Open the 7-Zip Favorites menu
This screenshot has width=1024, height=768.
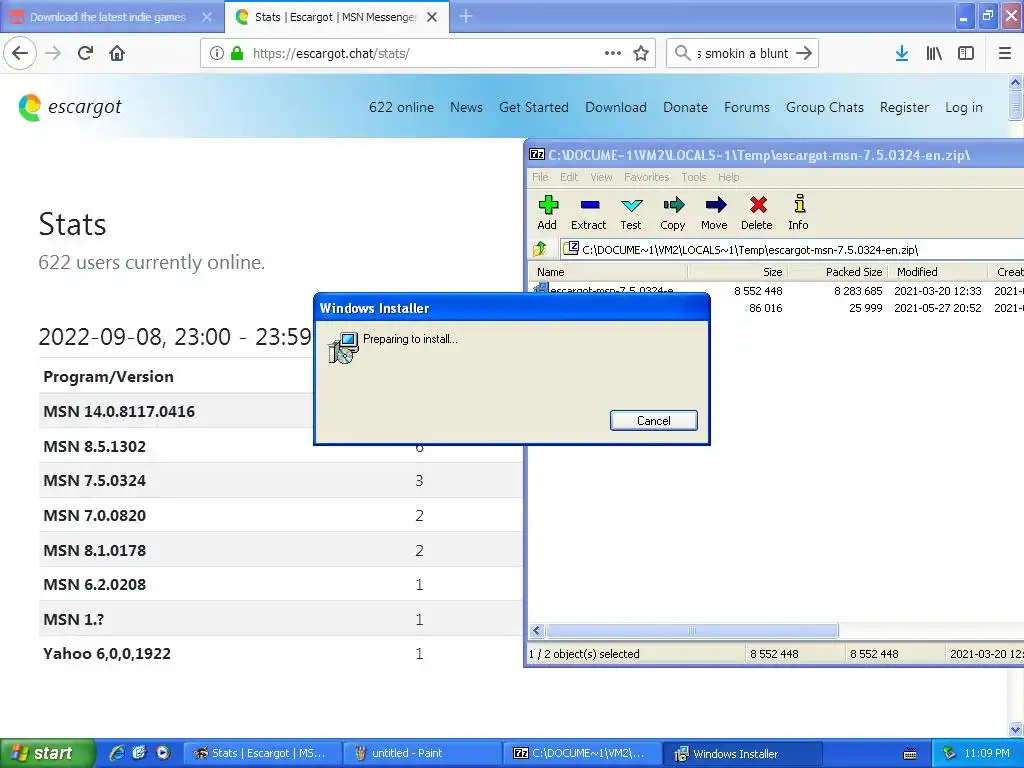647,177
